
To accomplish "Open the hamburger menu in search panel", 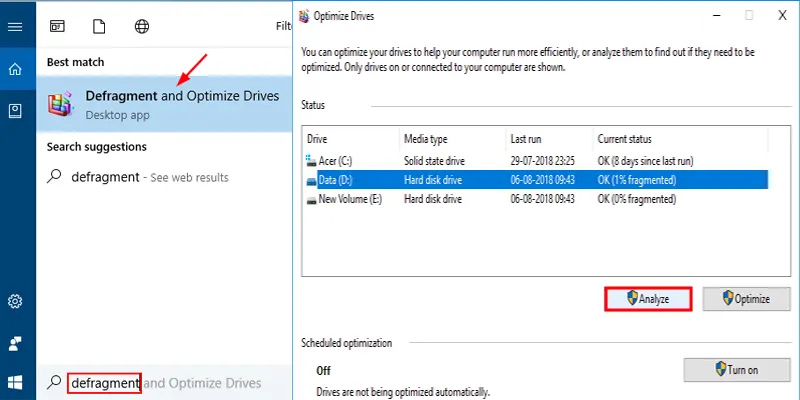I will pos(15,27).
